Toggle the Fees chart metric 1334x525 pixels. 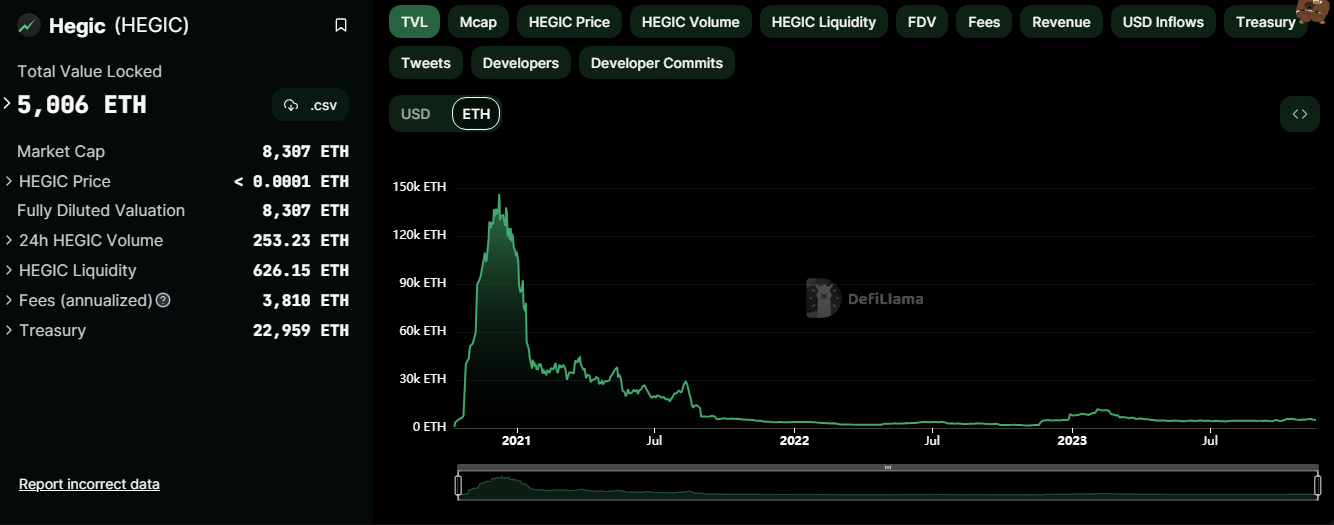pyautogui.click(x=984, y=22)
